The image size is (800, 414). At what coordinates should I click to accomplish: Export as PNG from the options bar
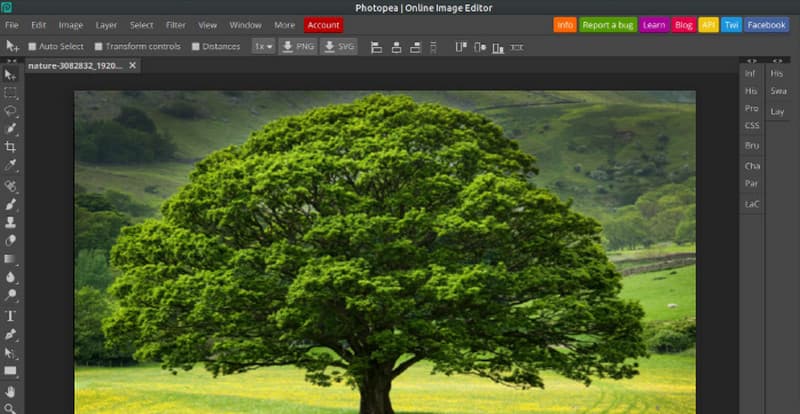[x=297, y=46]
